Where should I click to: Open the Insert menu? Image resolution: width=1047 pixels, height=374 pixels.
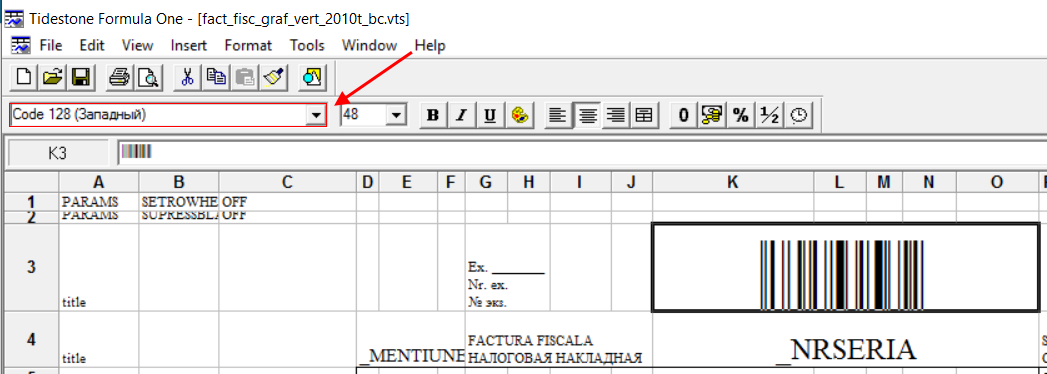coord(189,45)
